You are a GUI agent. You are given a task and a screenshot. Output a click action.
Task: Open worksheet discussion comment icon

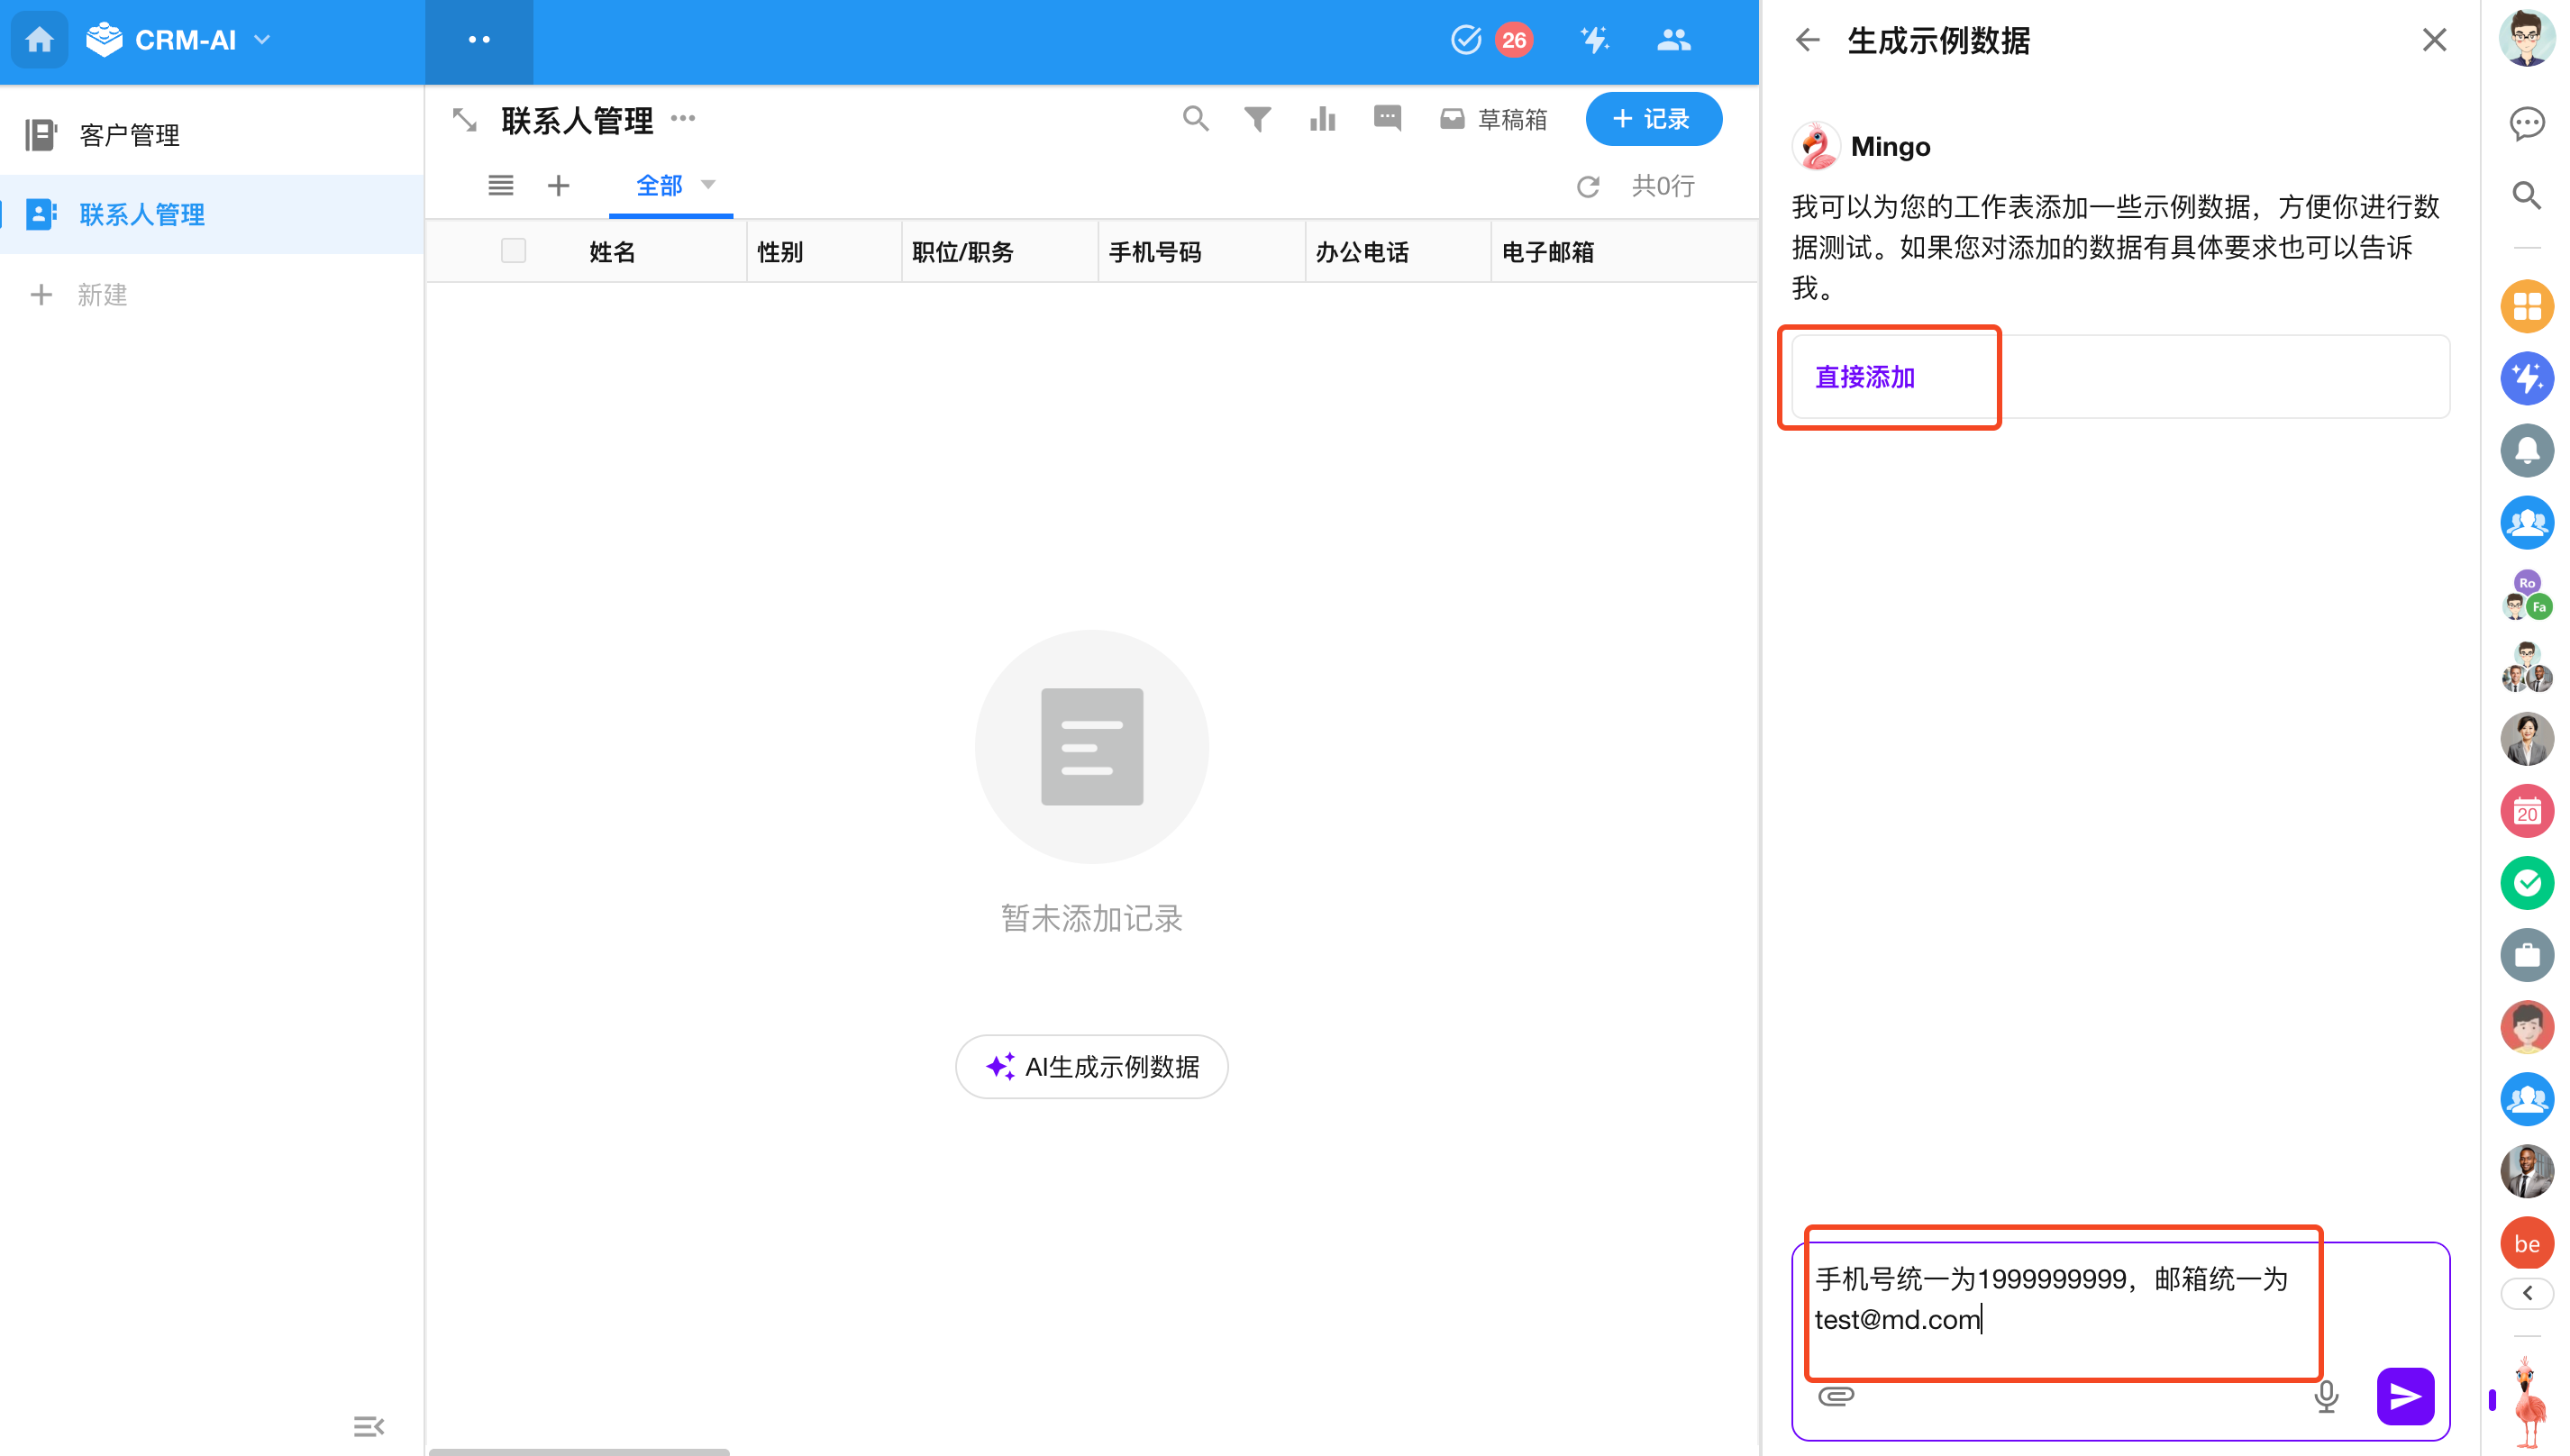click(1387, 119)
